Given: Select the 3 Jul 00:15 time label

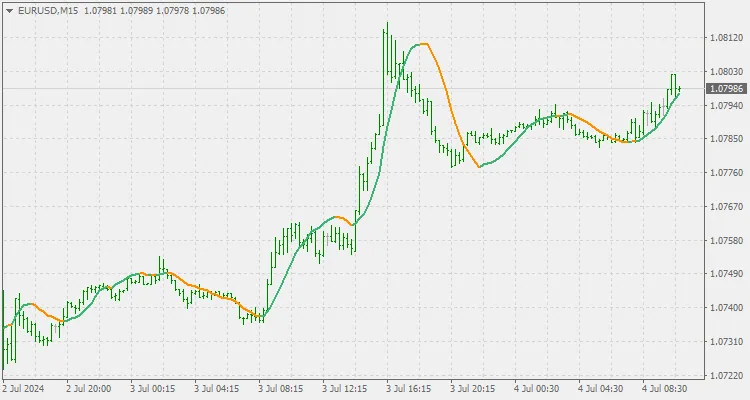Looking at the screenshot, I should (x=154, y=388).
